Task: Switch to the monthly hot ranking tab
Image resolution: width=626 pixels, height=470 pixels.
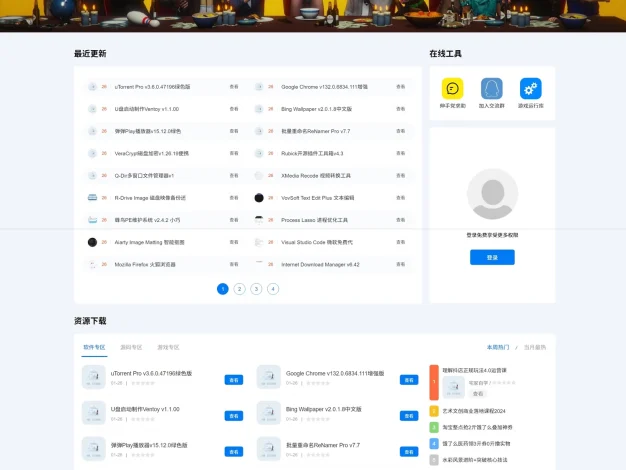Action: pyautogui.click(x=535, y=347)
